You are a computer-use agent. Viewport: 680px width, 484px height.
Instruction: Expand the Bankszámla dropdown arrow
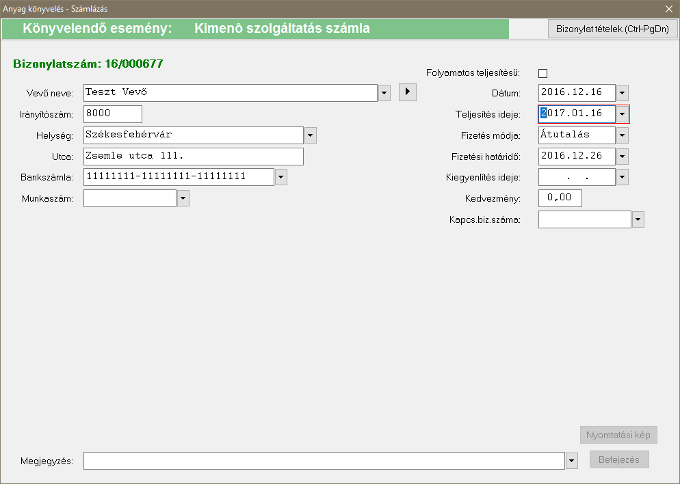(x=281, y=177)
